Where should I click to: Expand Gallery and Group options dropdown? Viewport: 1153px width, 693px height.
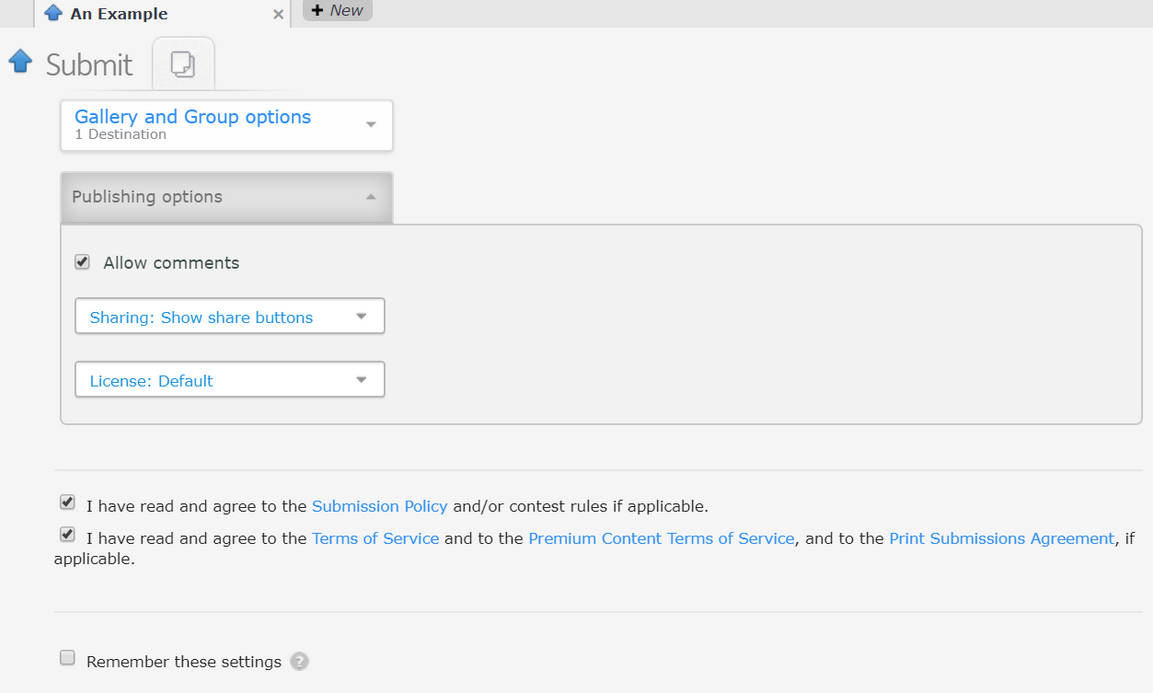coord(226,125)
